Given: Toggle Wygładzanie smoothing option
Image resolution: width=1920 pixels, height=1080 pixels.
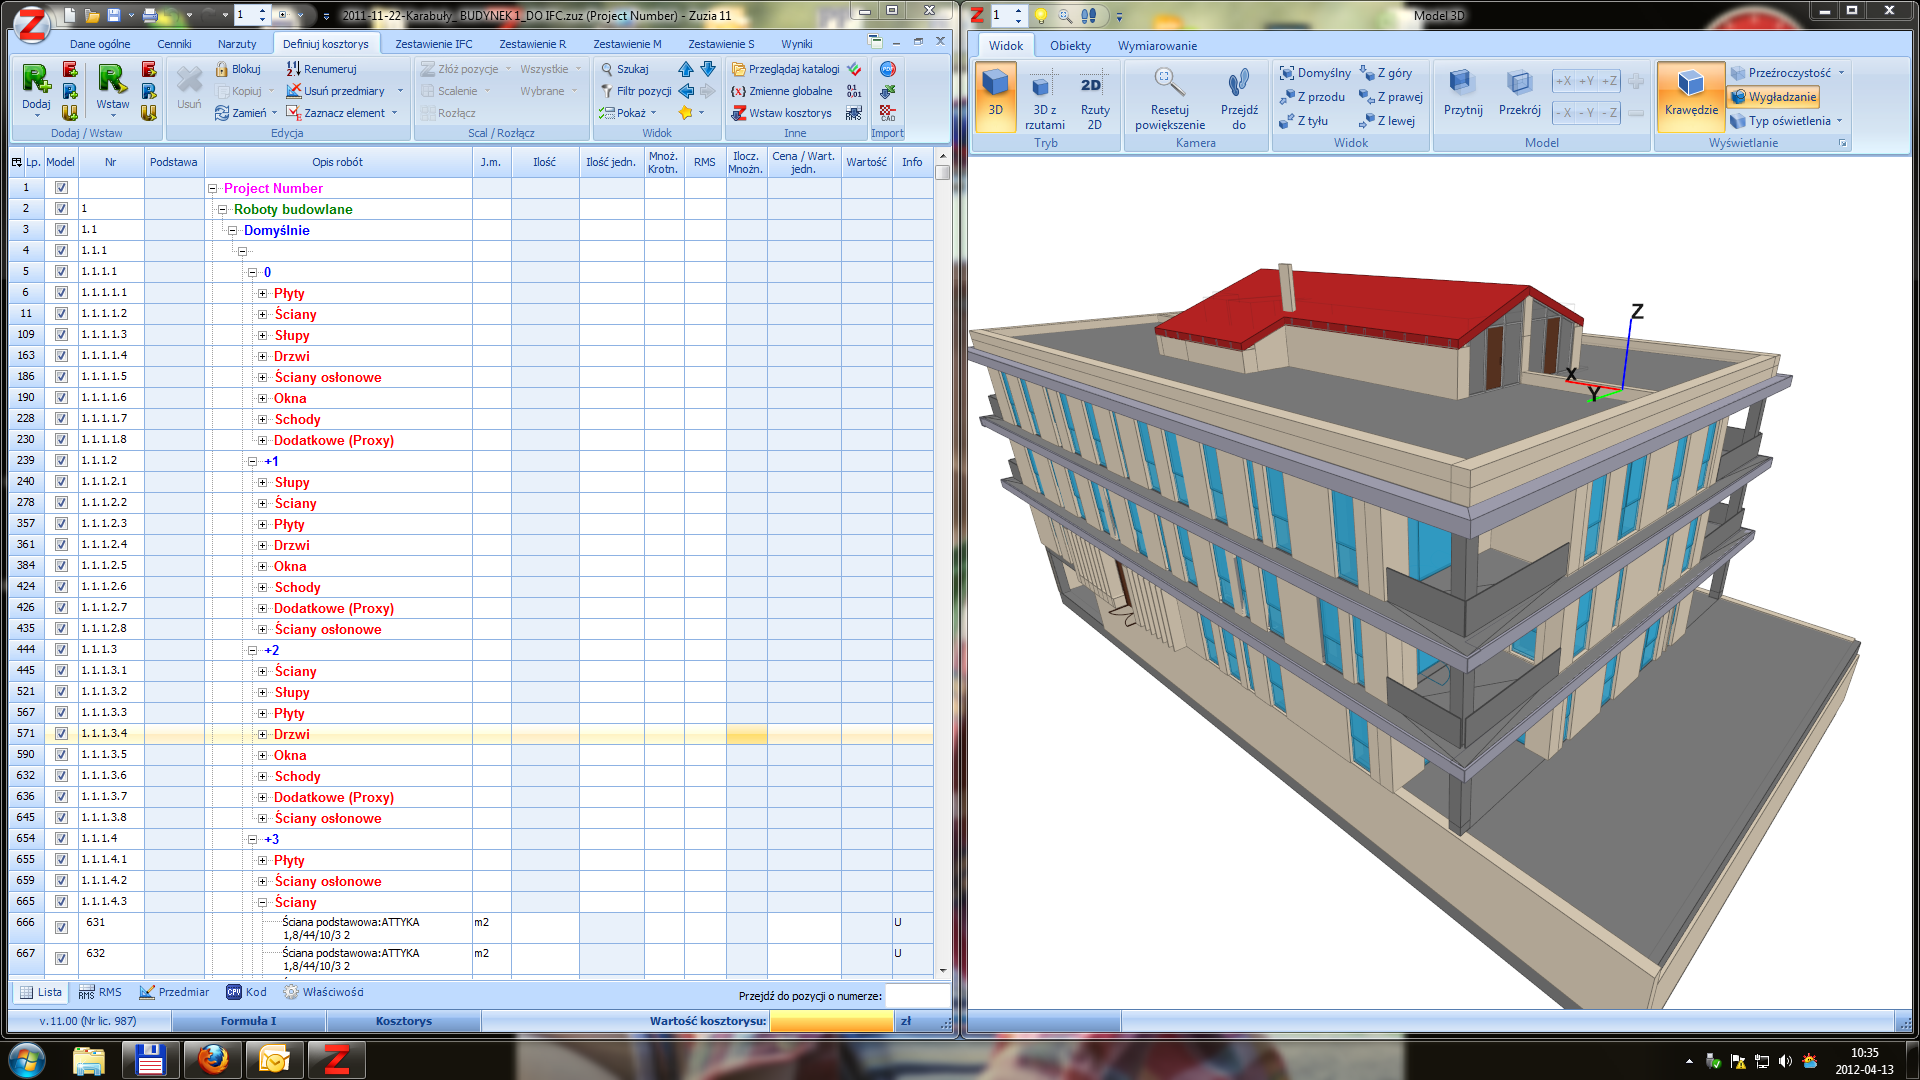Looking at the screenshot, I should pos(1773,97).
